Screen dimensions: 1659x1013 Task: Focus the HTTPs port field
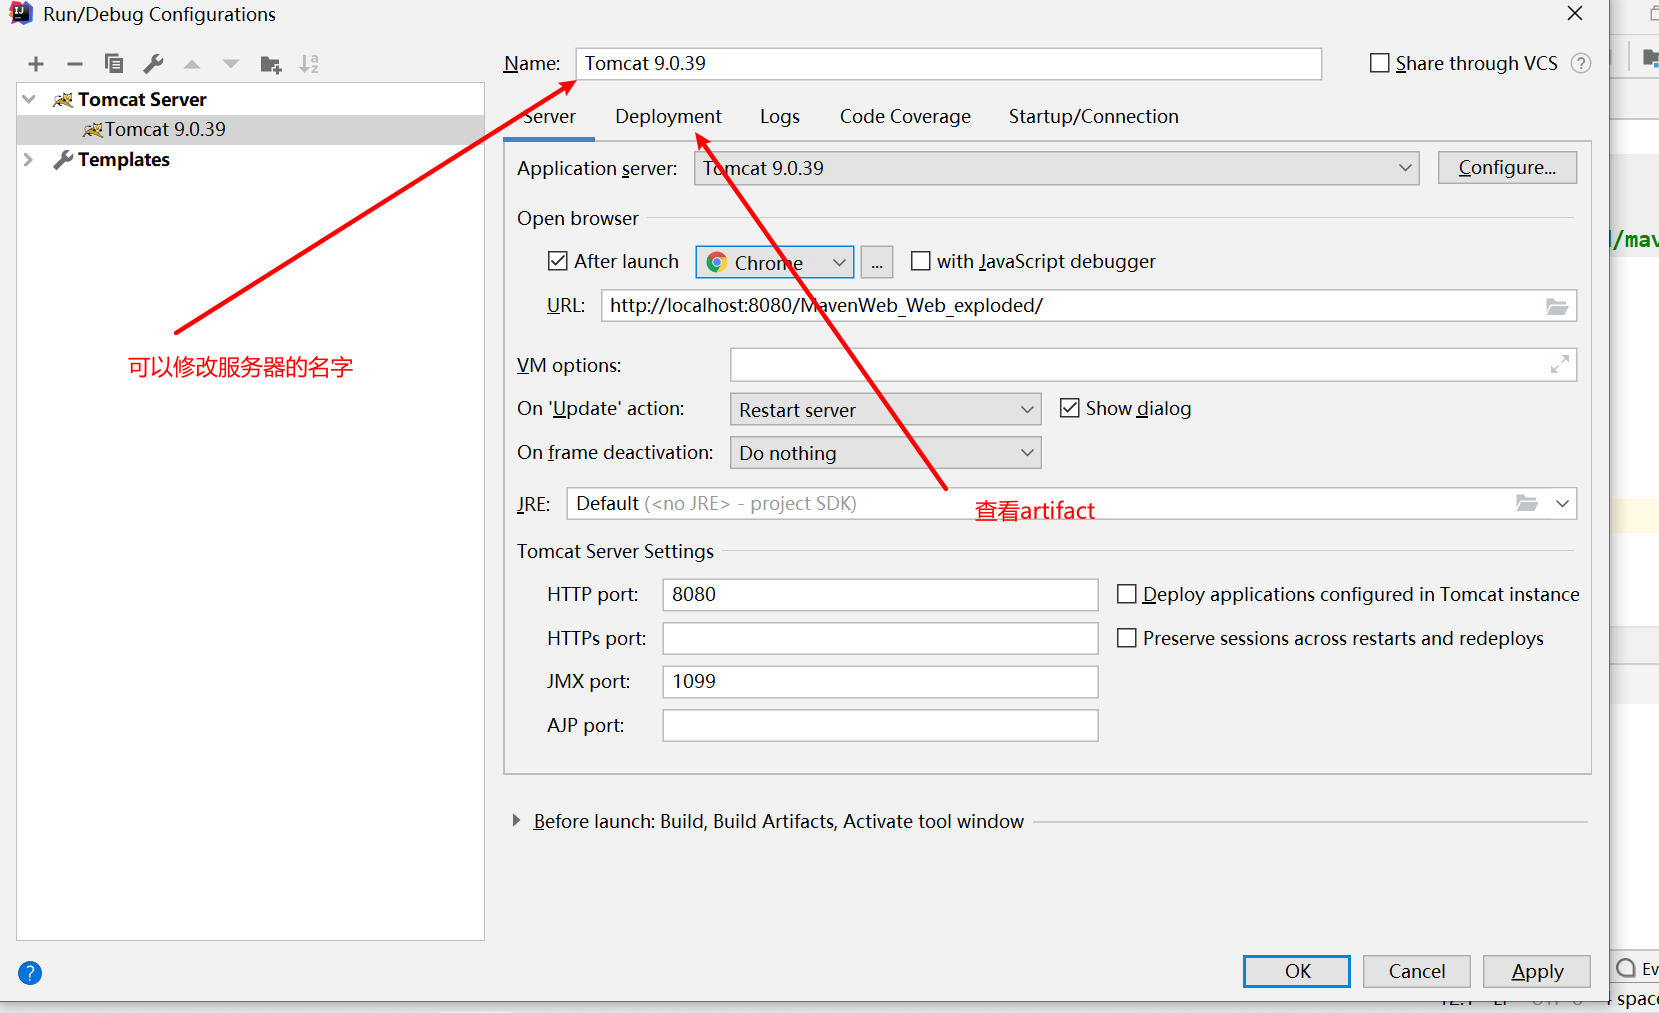pyautogui.click(x=880, y=638)
